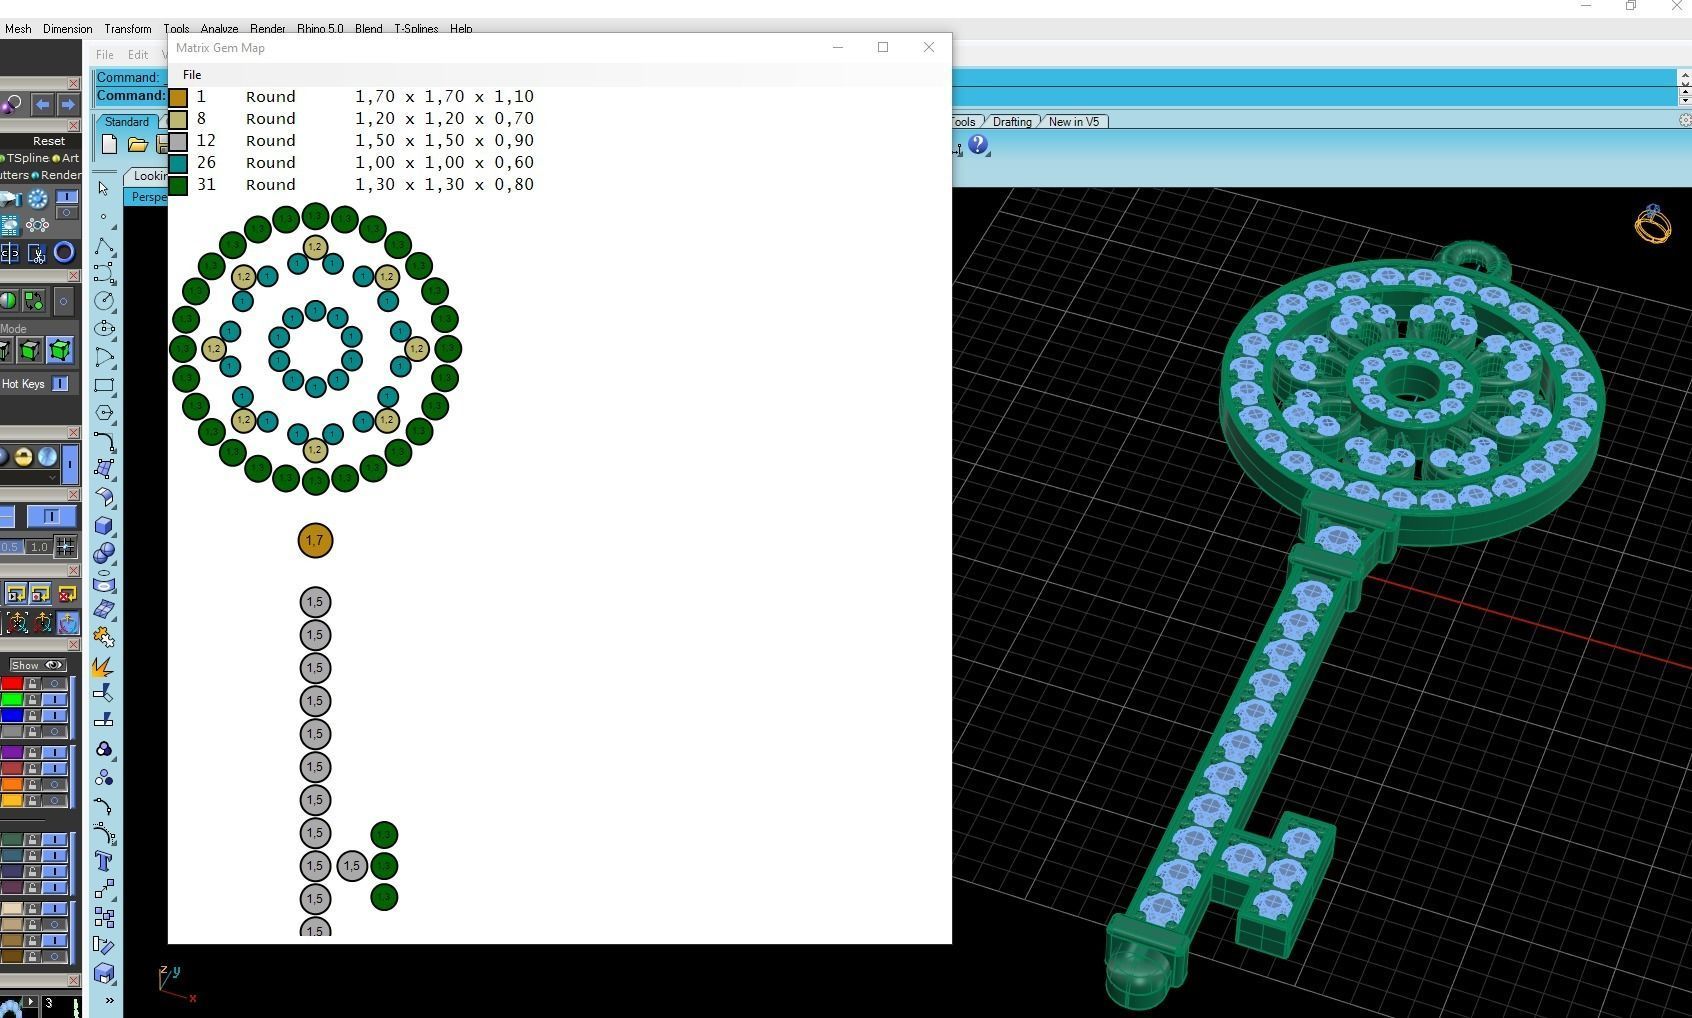Select the Surface from points tool
Screen dimensions: 1692x1018
tap(104, 469)
